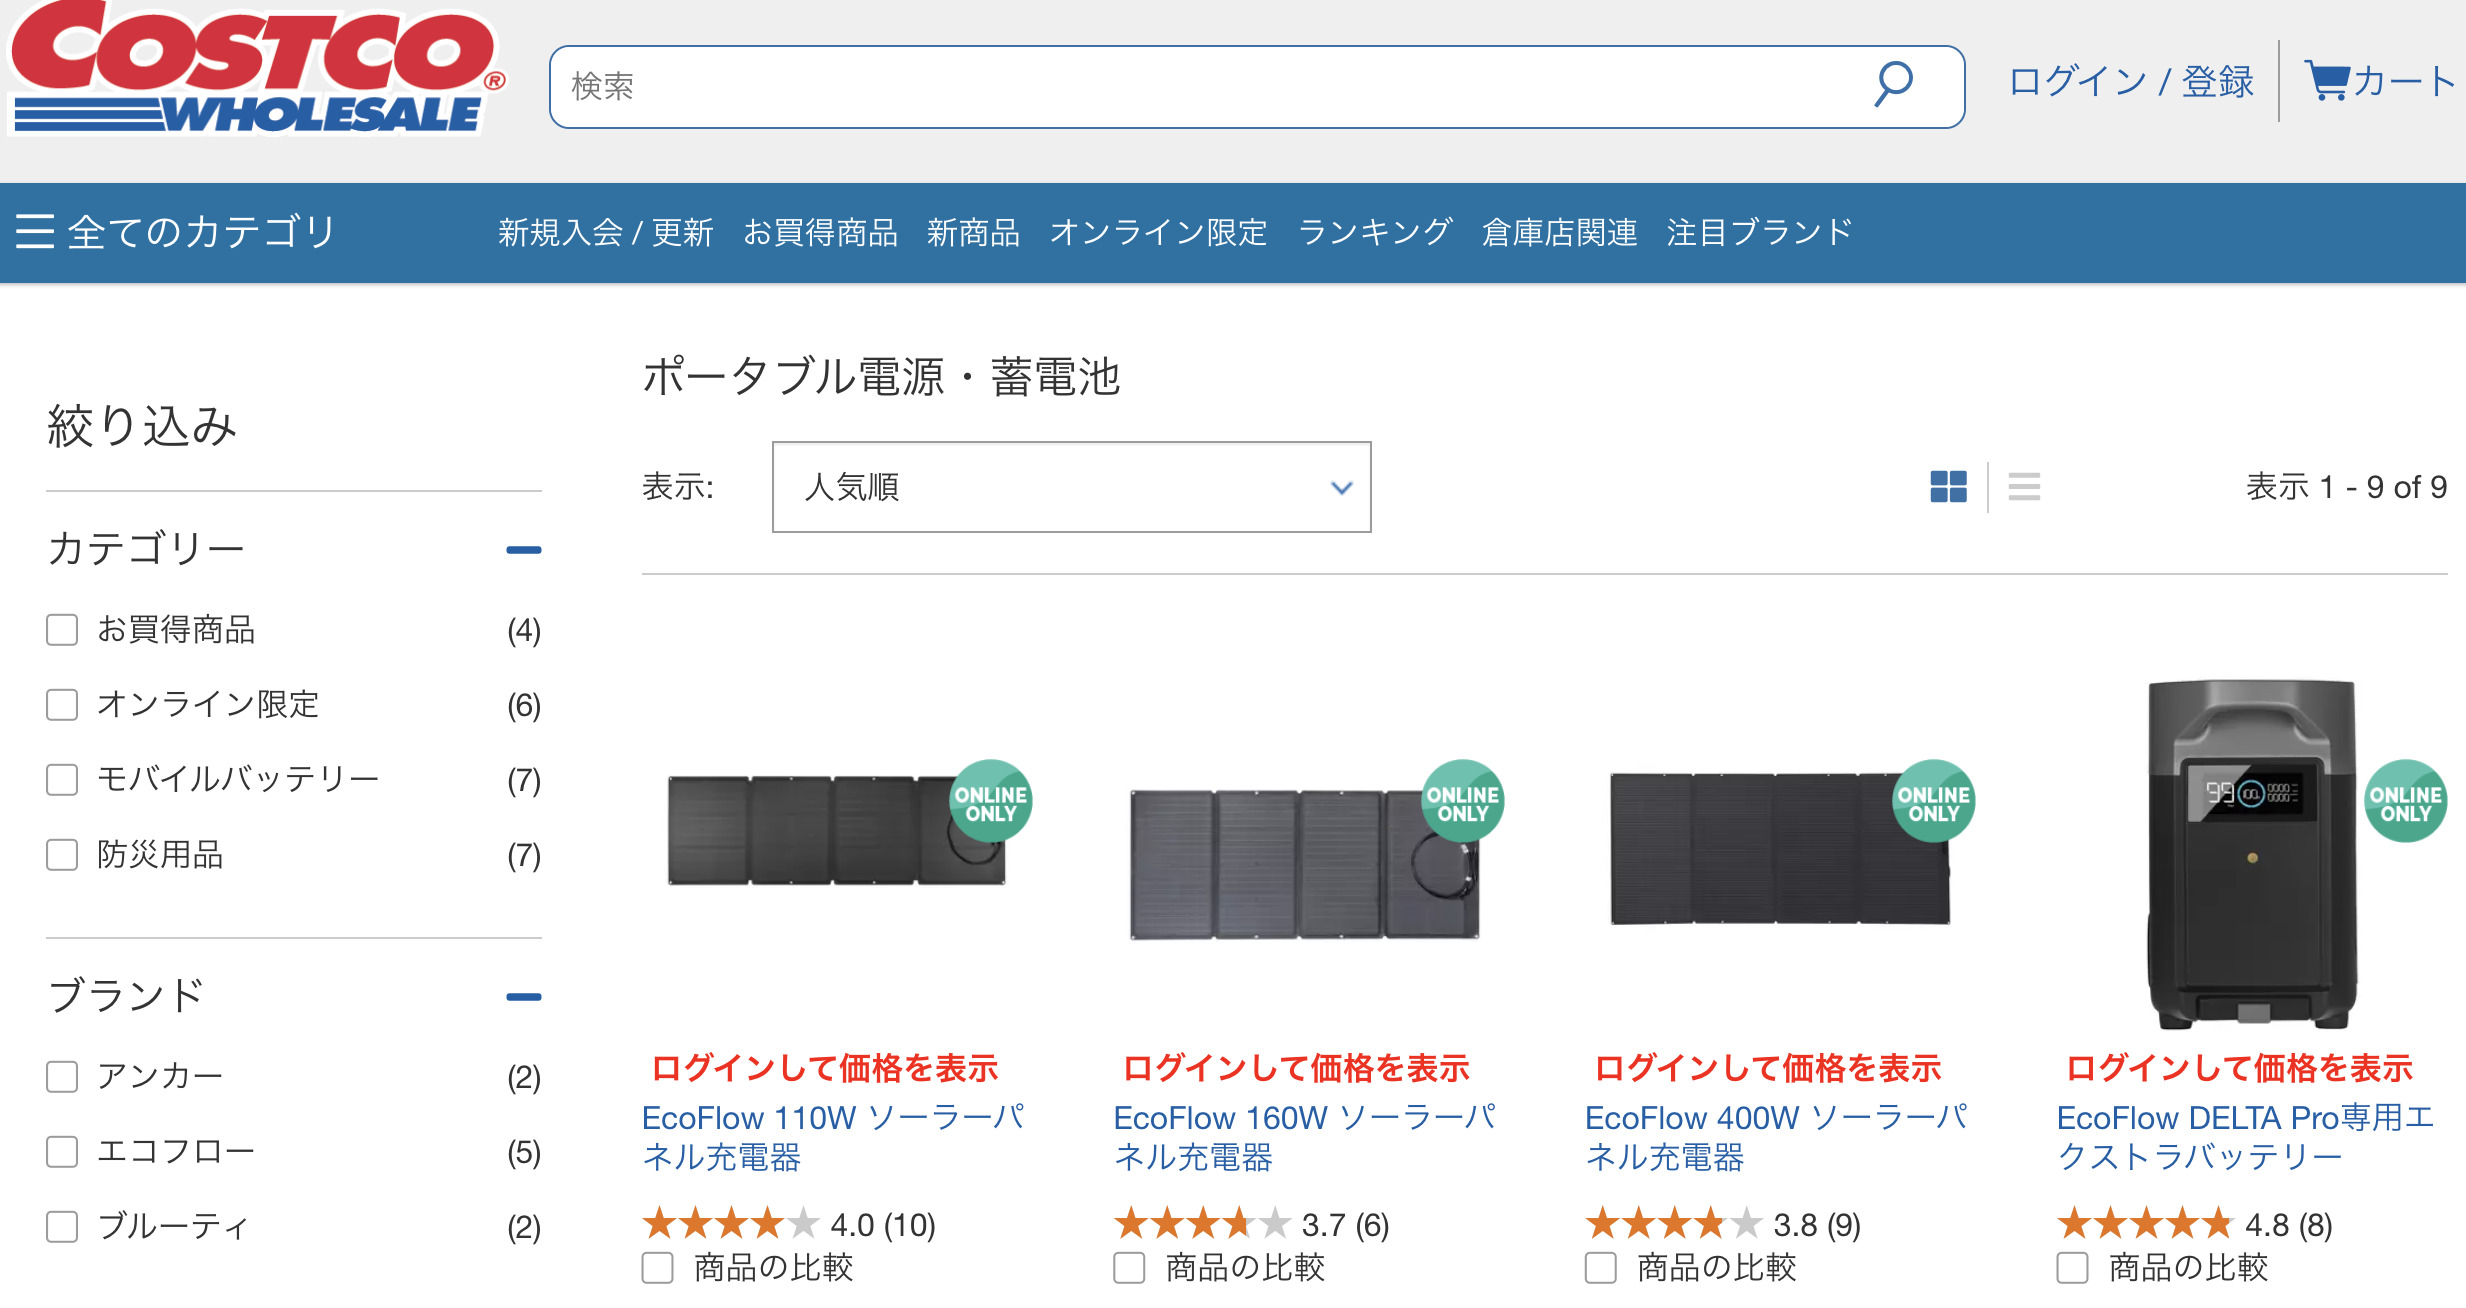Viewport: 2466px width, 1308px height.
Task: Tick 商品の比較 for EcoFlow 110W
Action: pyautogui.click(x=658, y=1268)
